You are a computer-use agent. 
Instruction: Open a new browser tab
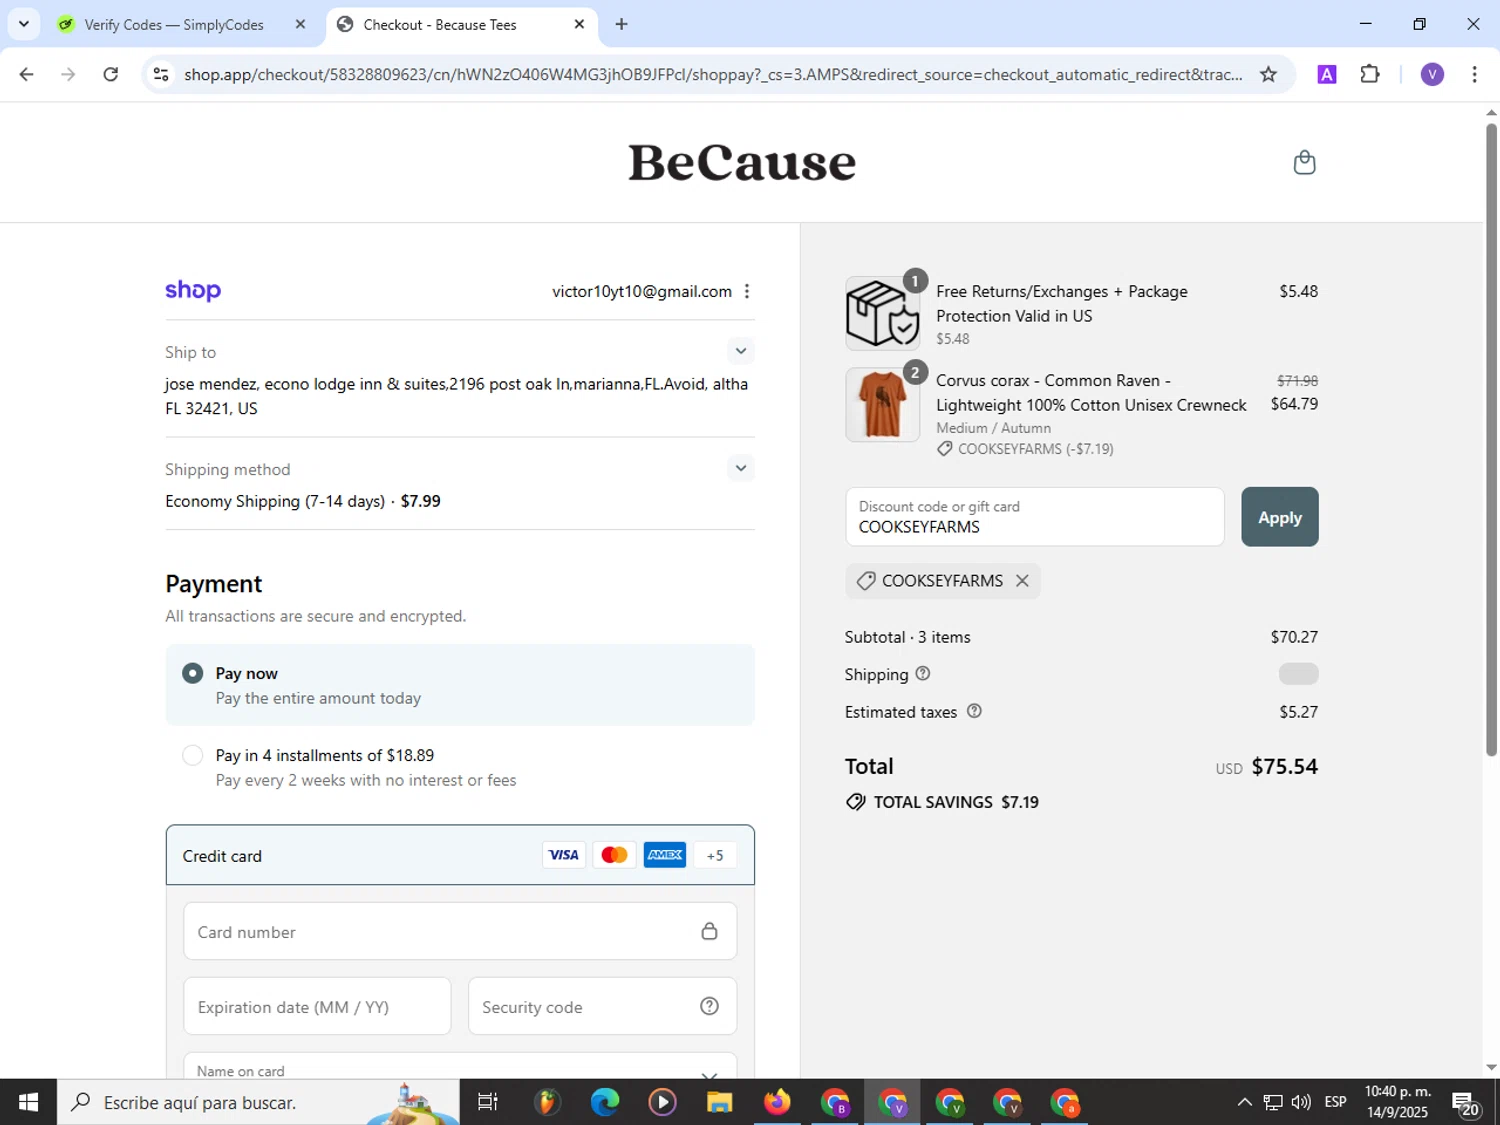621,24
